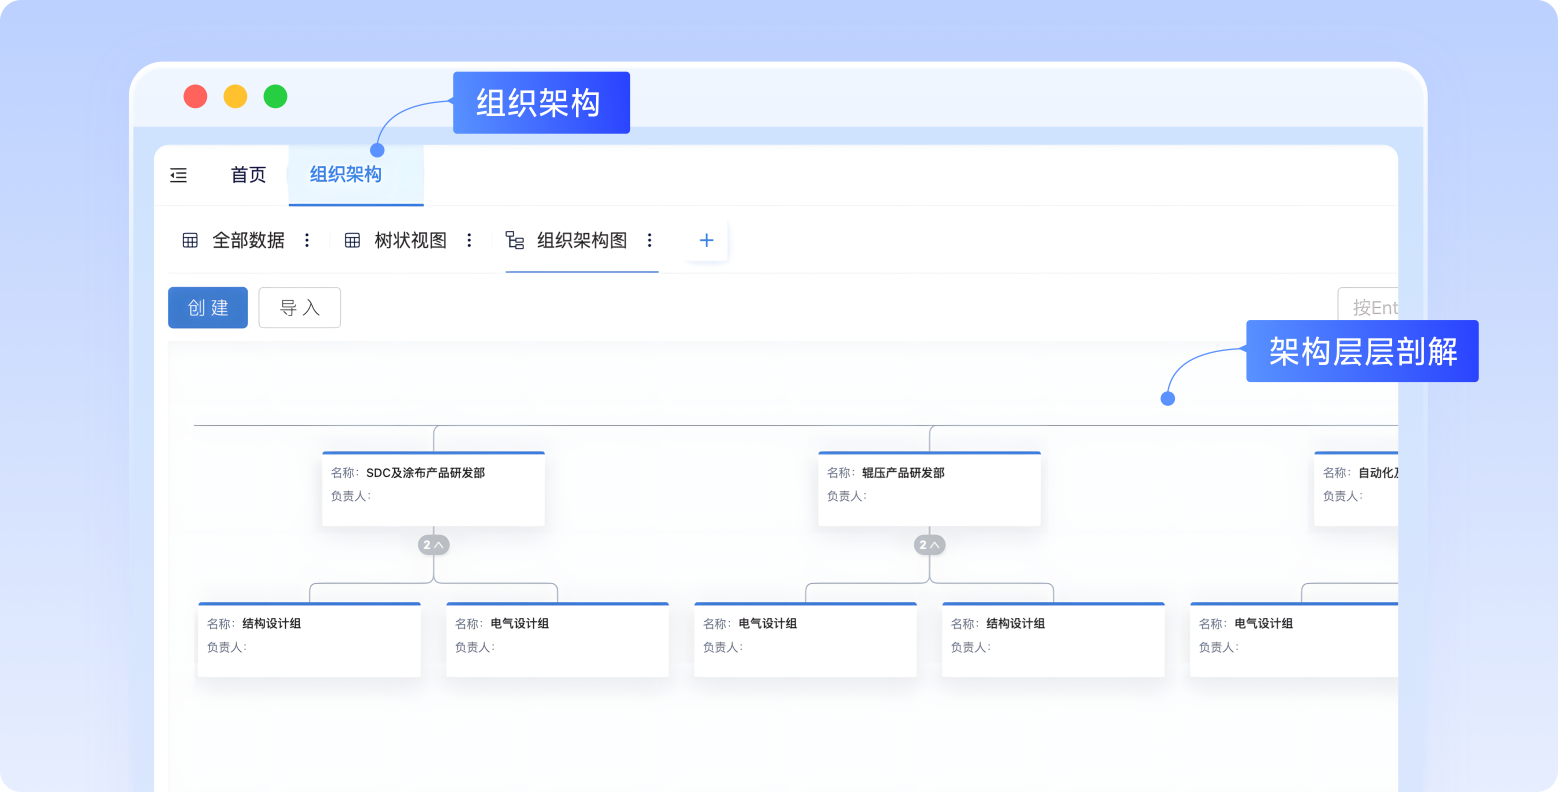This screenshot has width=1558, height=792.
Task: Open the three-dot menu for 全部数据
Action: 307,240
